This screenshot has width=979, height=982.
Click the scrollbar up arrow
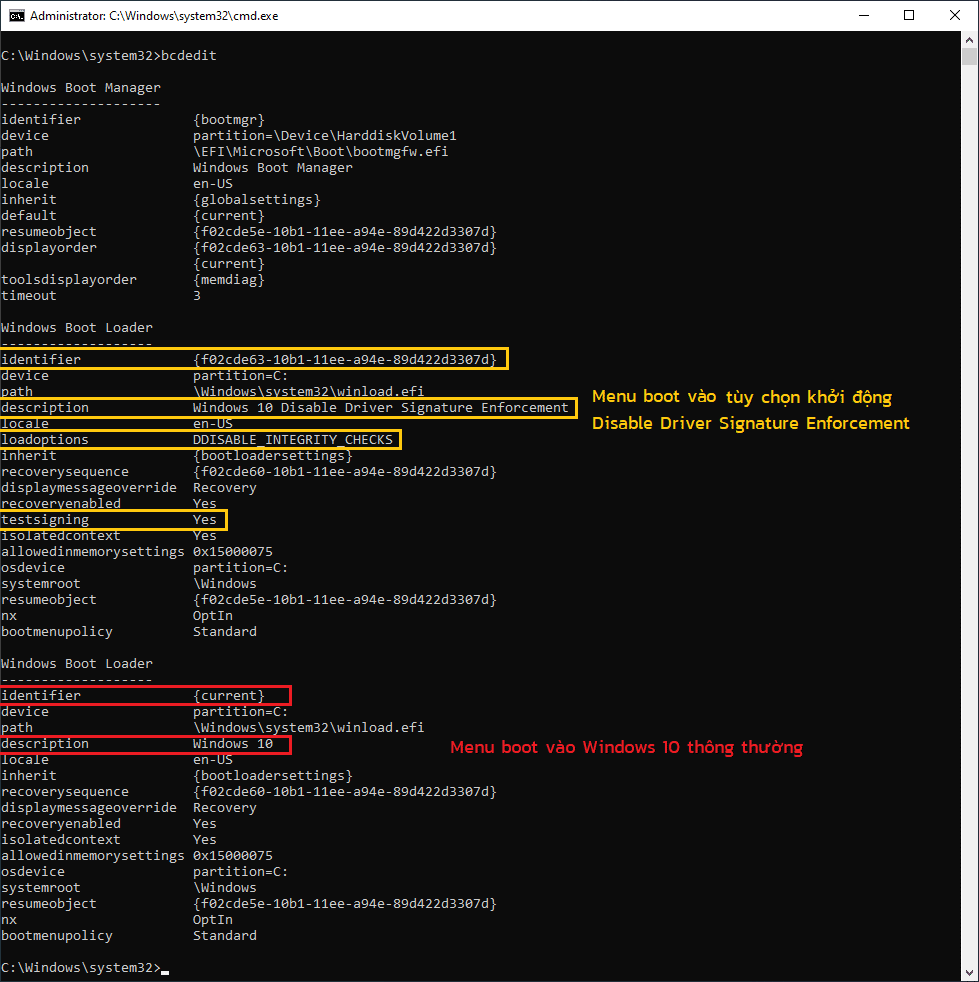(x=970, y=39)
